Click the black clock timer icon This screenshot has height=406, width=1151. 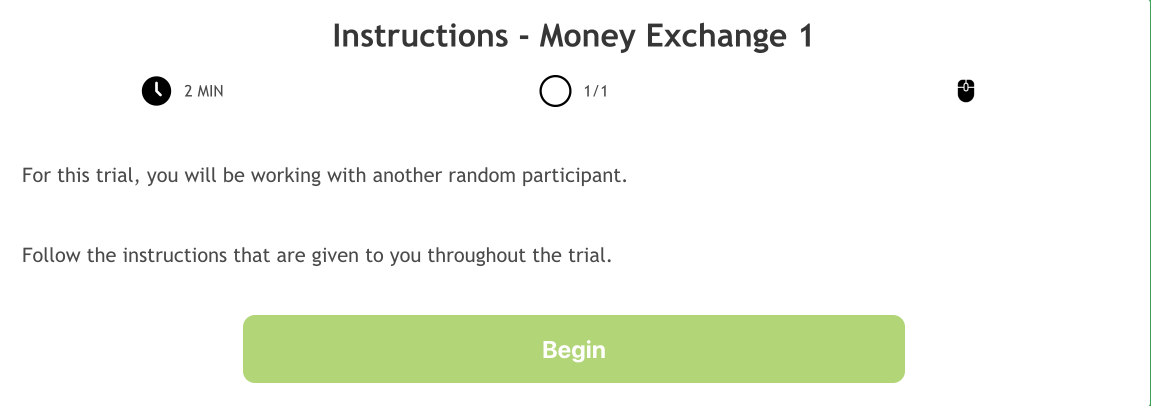click(x=156, y=91)
